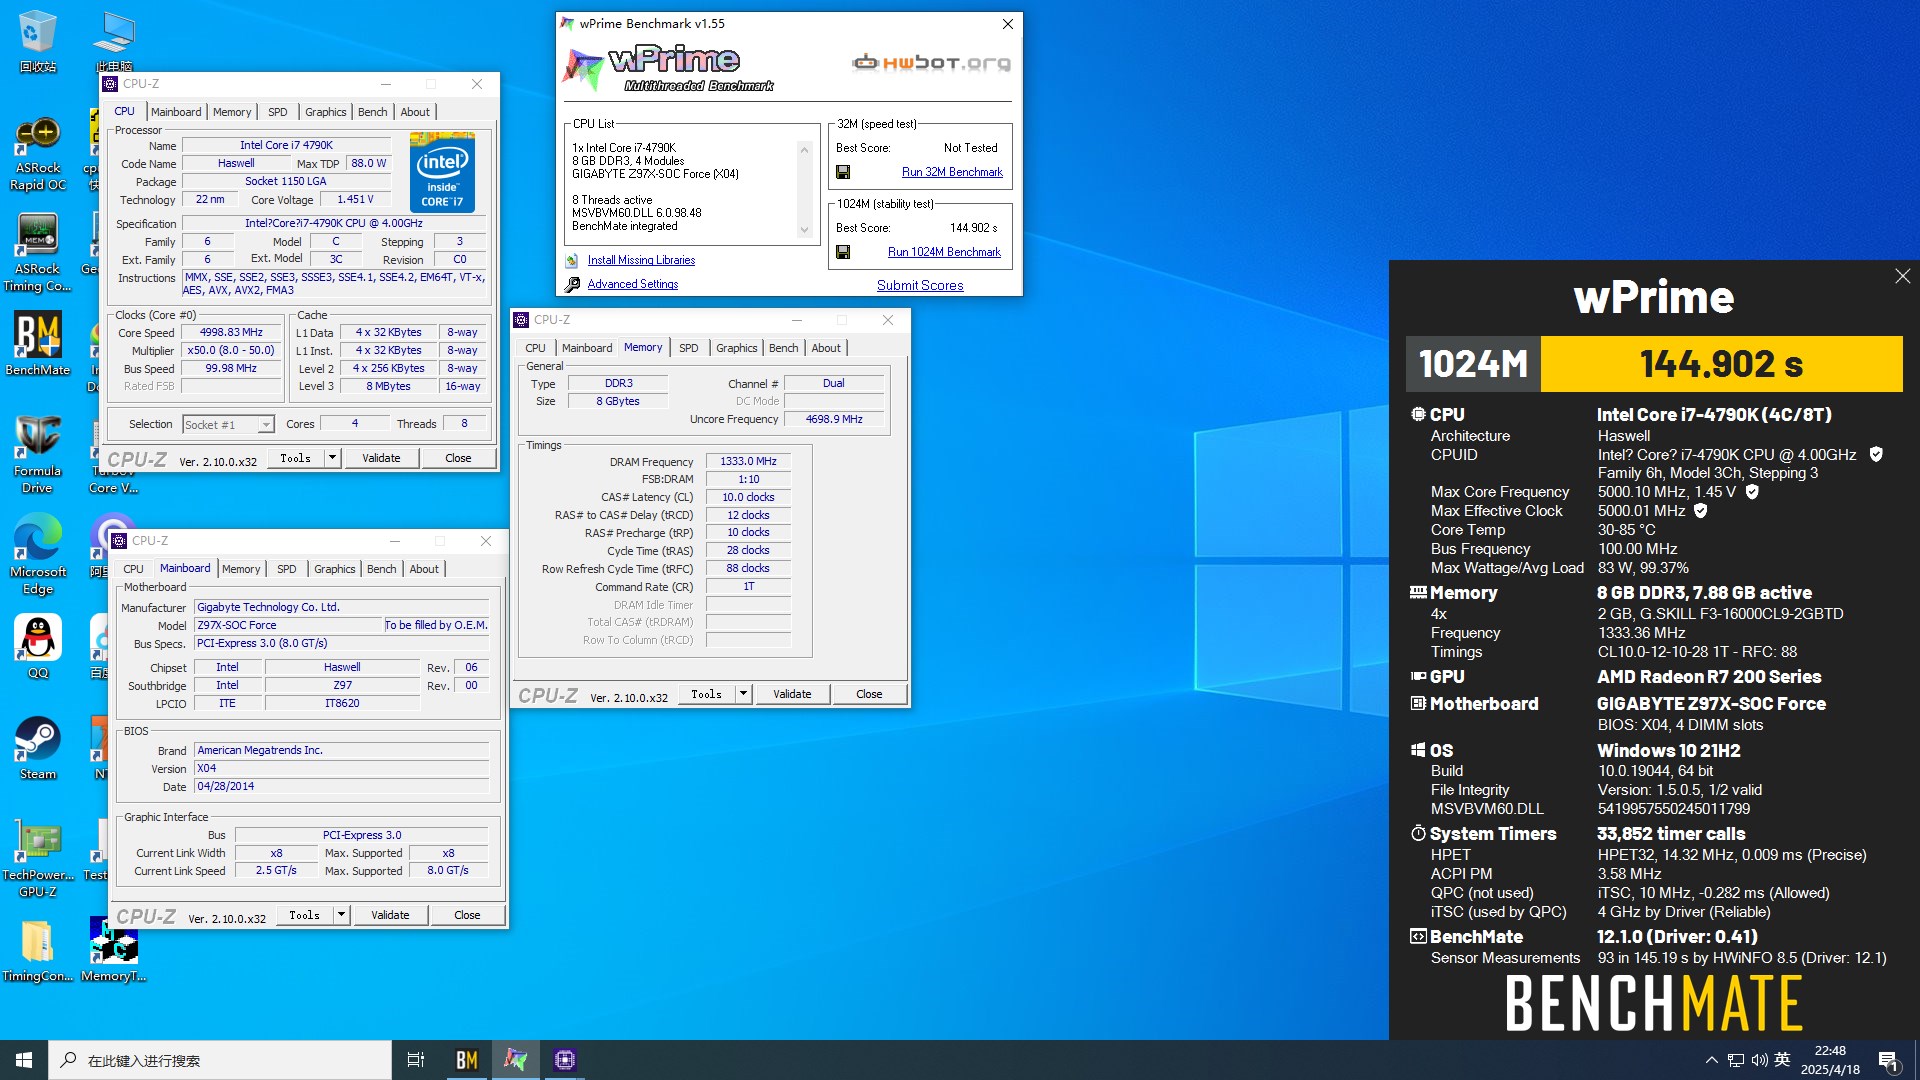The width and height of the screenshot is (1920, 1080).
Task: Open Advanced Settings link
Action: point(633,284)
